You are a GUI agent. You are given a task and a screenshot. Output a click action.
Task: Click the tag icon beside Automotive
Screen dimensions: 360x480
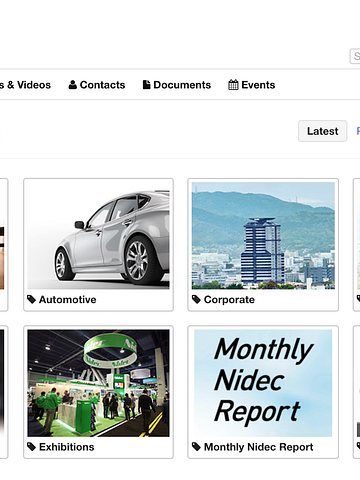point(31,300)
